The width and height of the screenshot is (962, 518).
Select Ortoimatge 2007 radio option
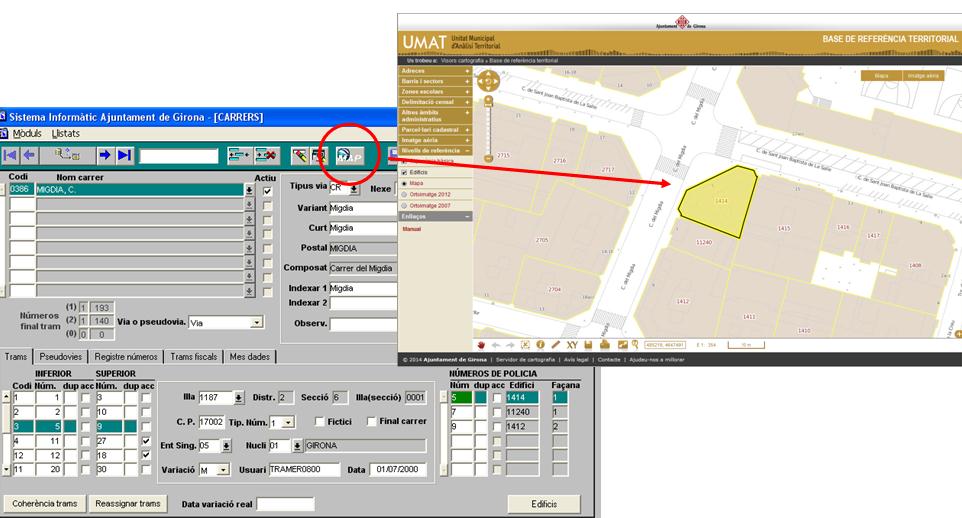(x=404, y=206)
